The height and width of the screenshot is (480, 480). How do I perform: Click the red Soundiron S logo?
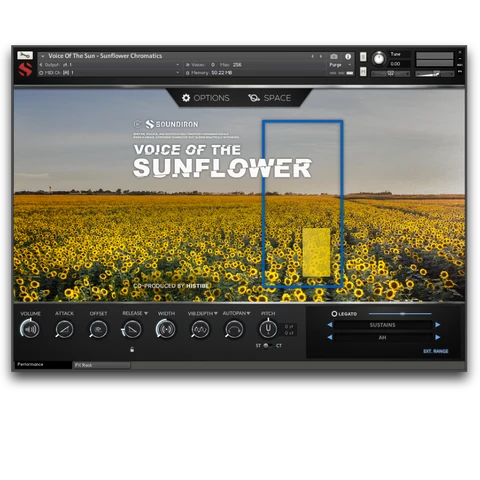pyautogui.click(x=25, y=69)
